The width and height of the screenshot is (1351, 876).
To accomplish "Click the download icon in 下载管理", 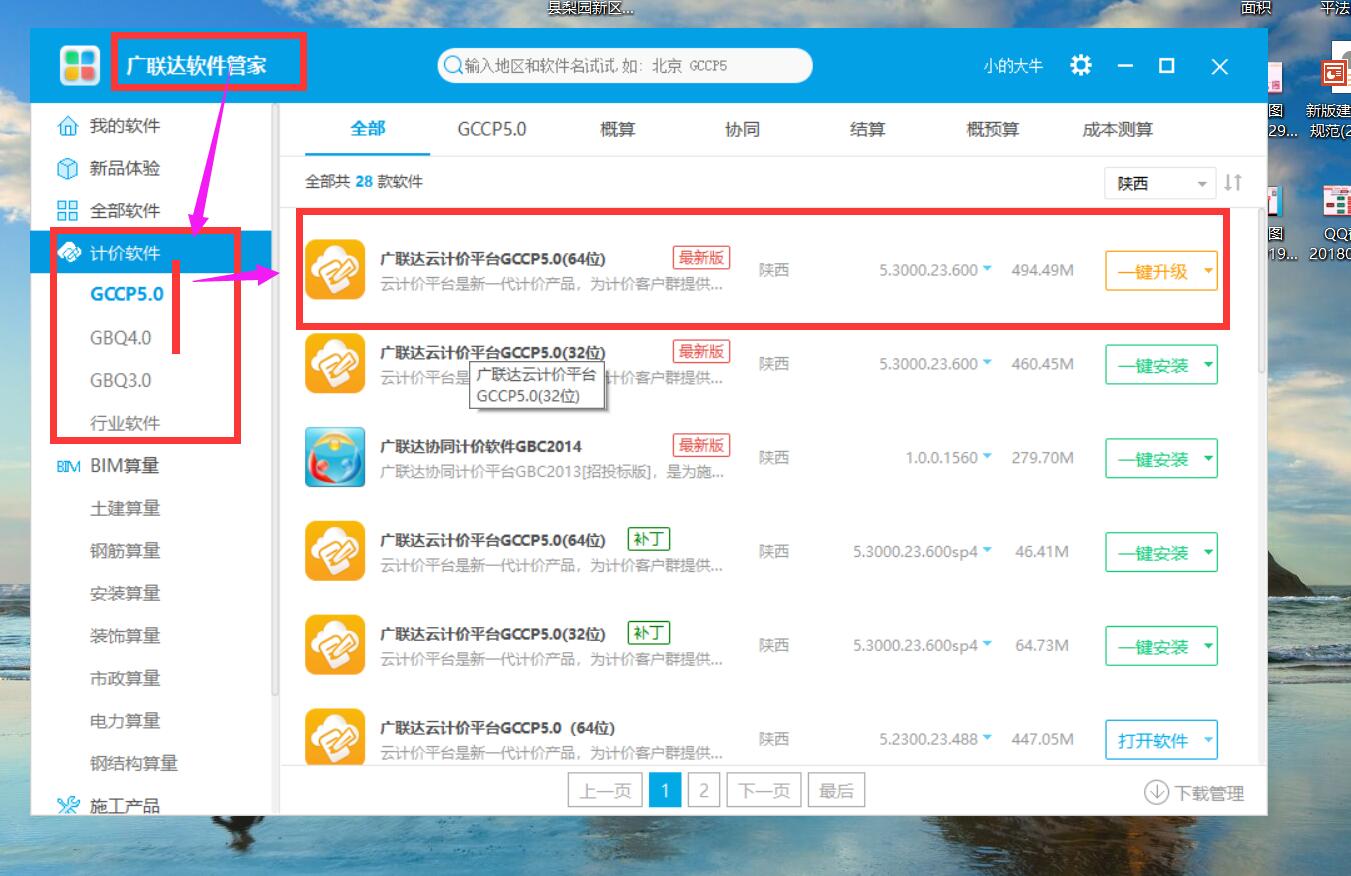I will pos(1156,793).
